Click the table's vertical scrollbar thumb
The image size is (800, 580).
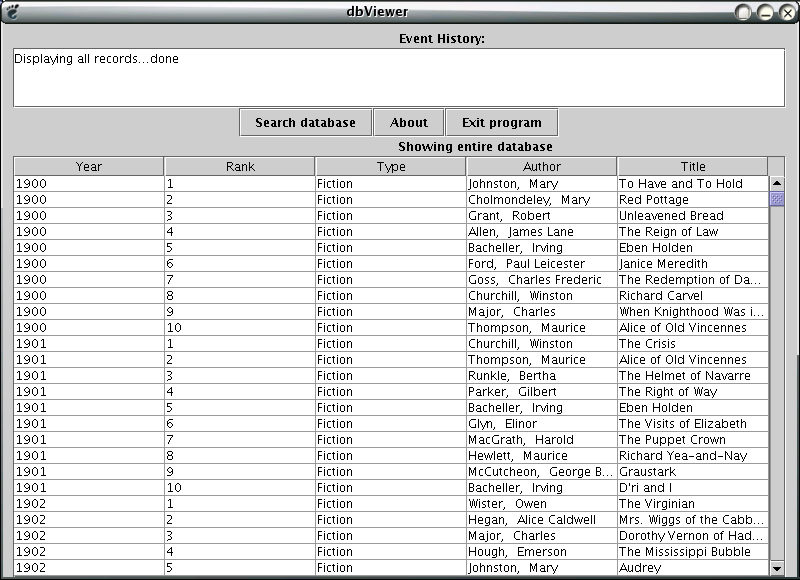(777, 199)
